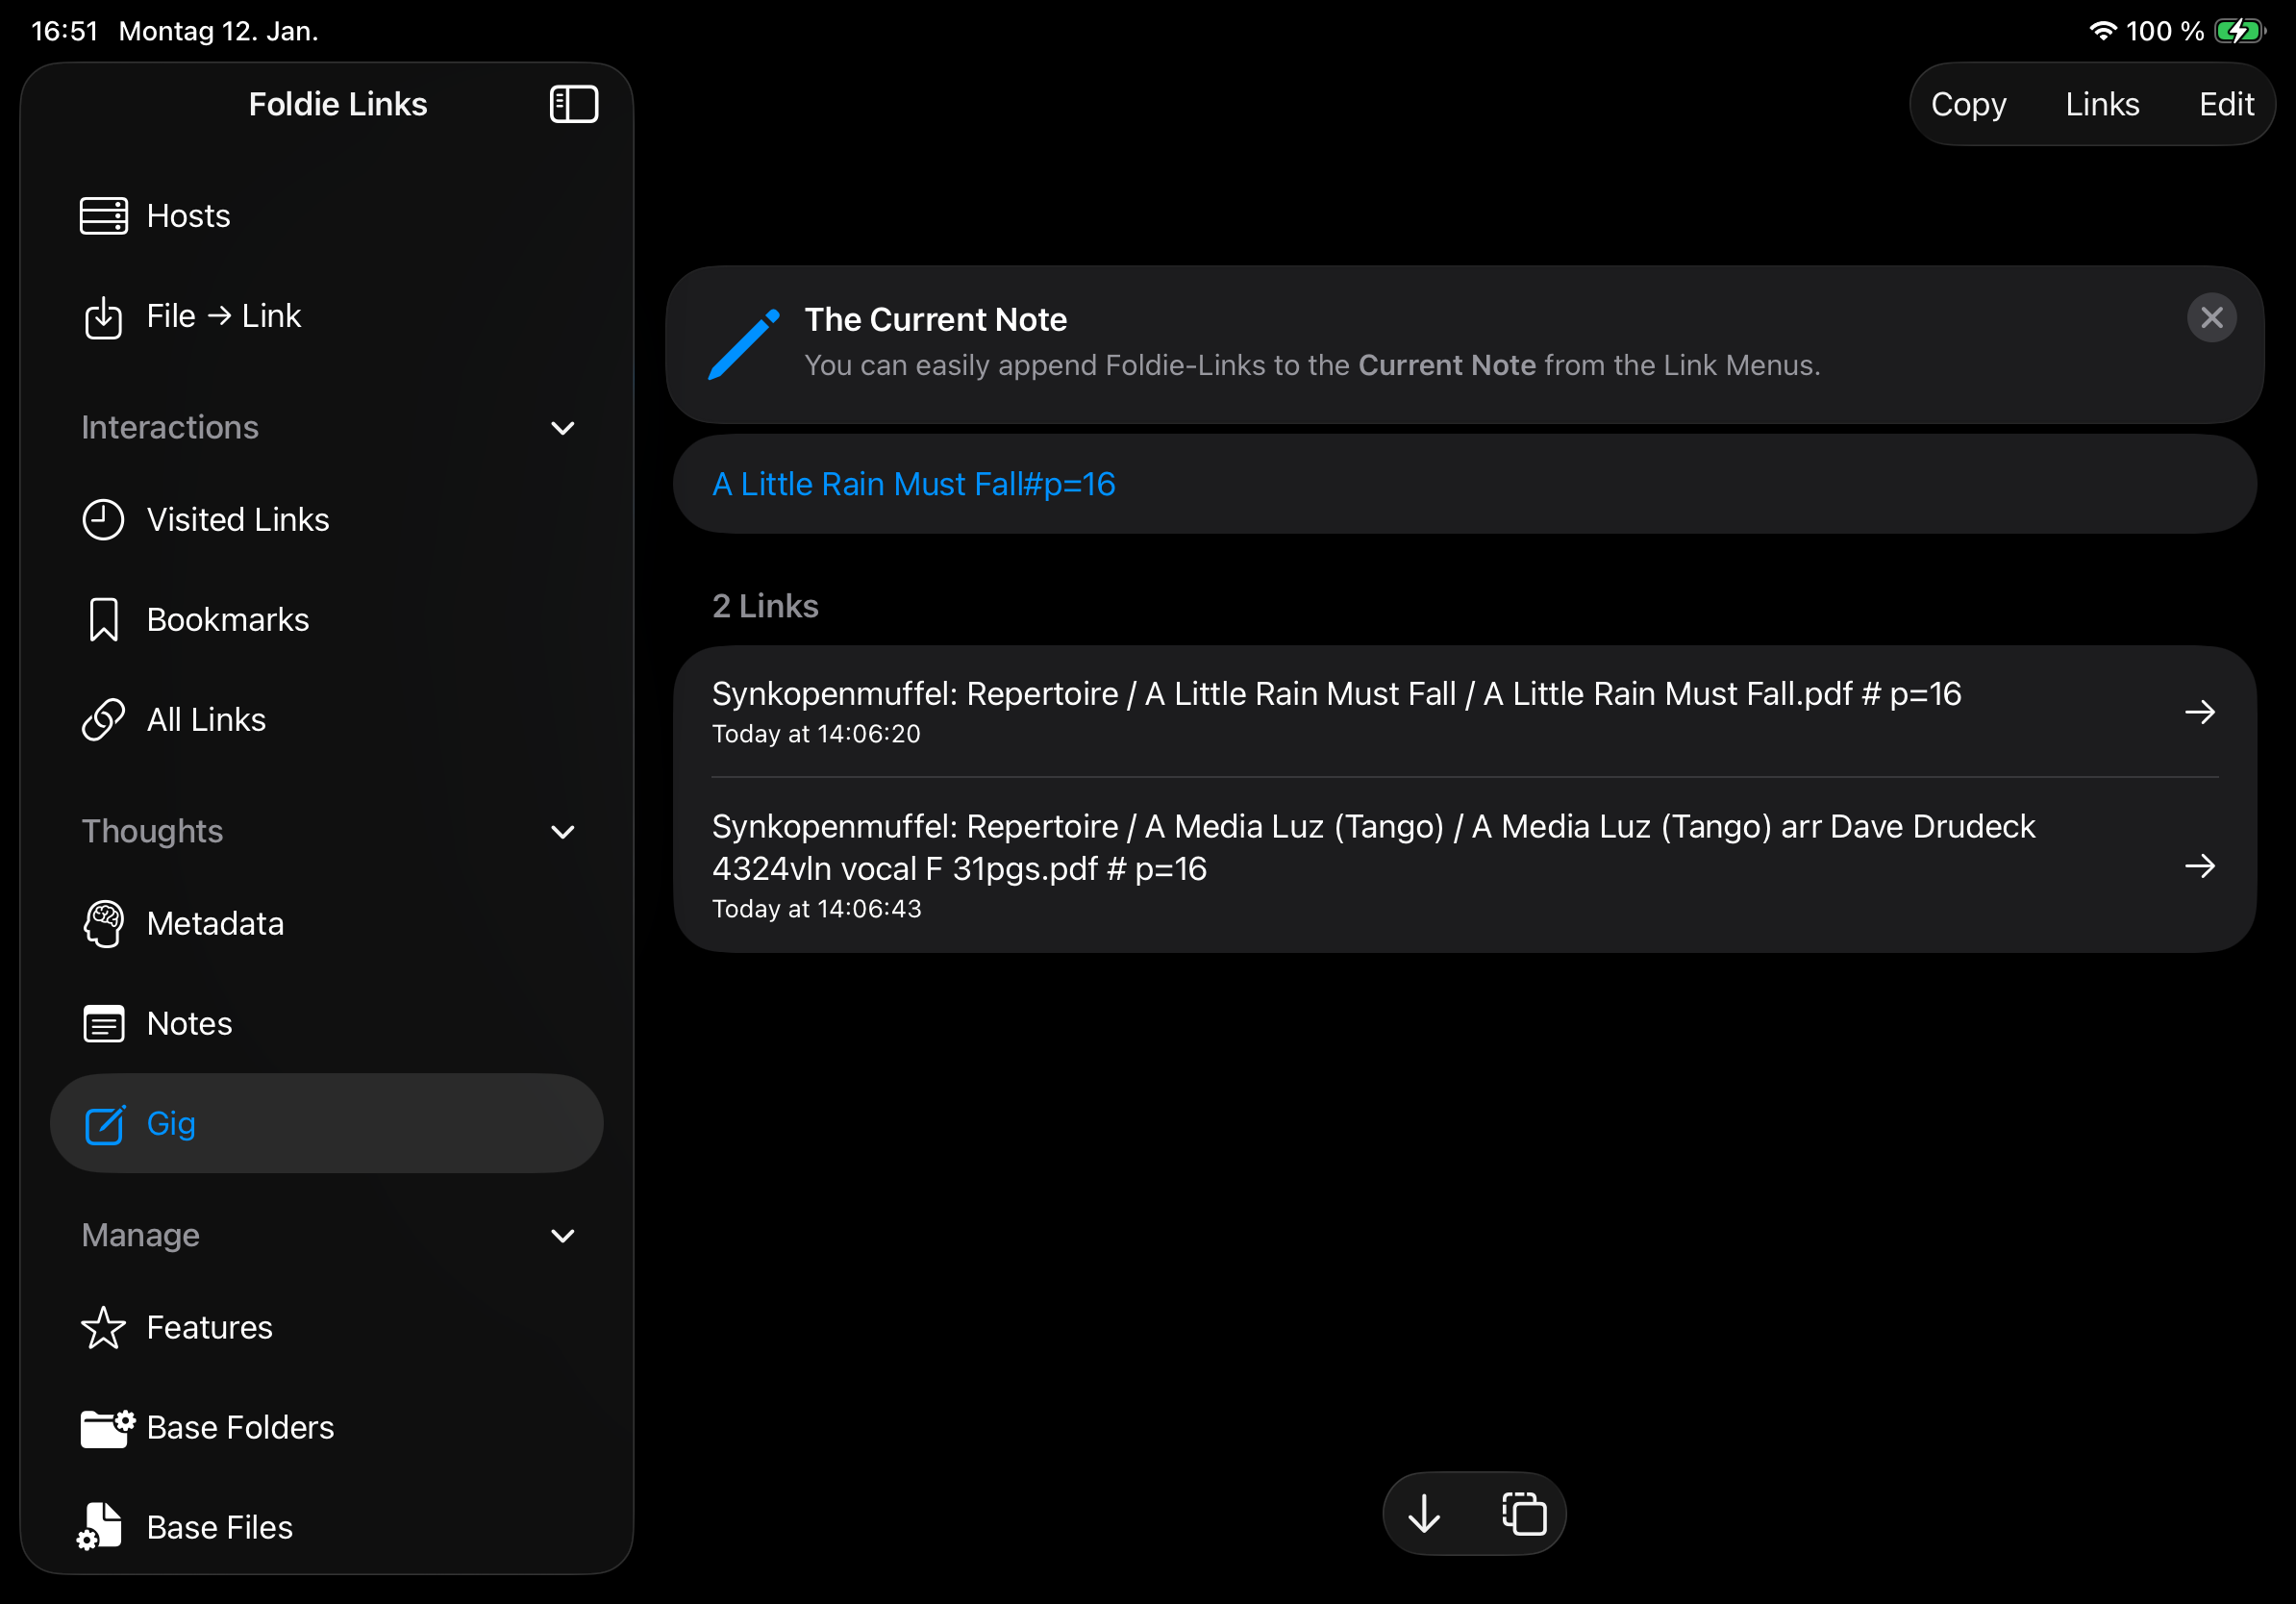Tap the Edit button
Screen dimensions: 2296x1604
click(2226, 104)
